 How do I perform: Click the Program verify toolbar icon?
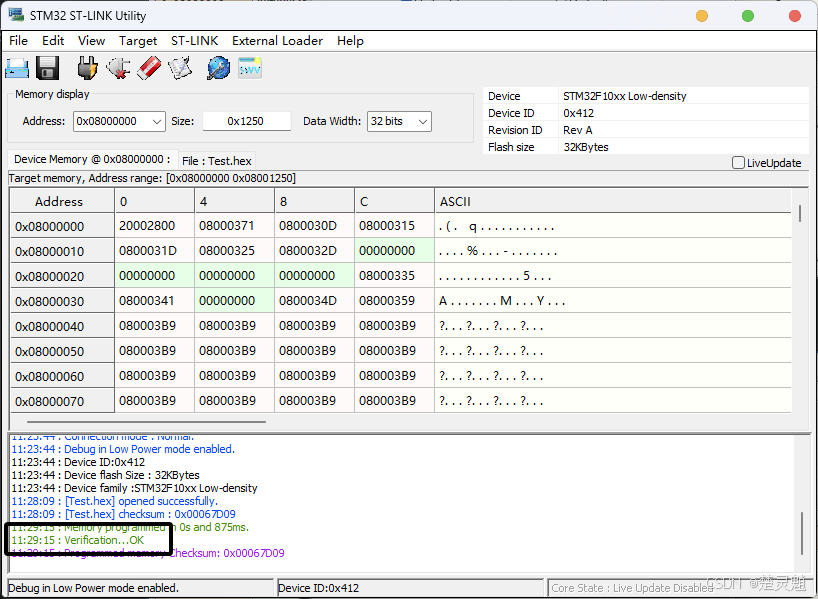[x=181, y=68]
